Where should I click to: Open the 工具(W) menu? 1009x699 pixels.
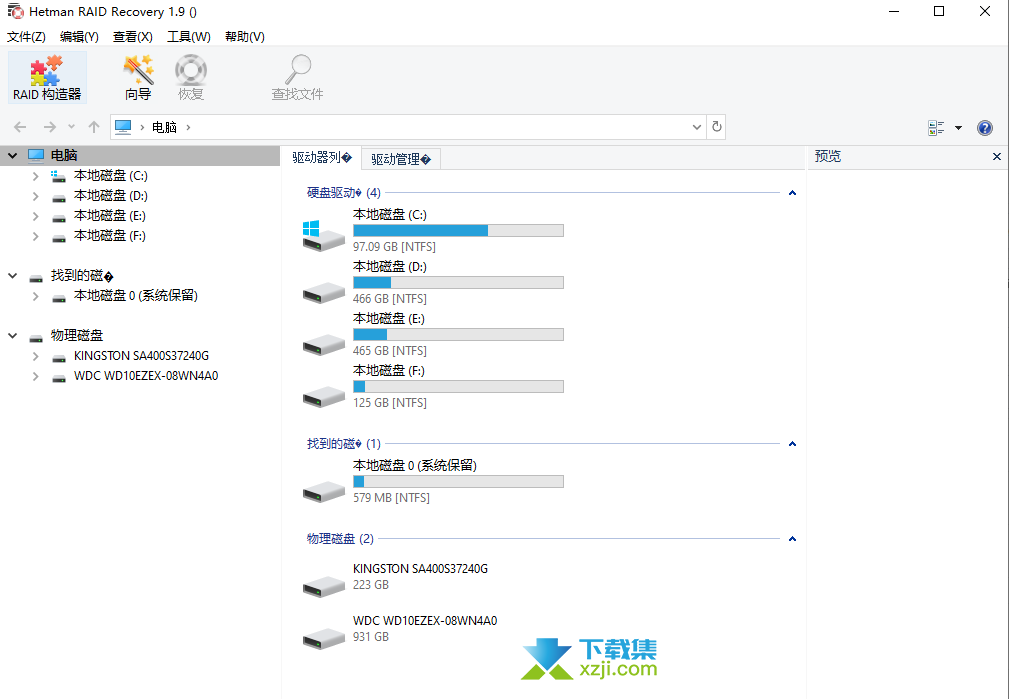189,37
